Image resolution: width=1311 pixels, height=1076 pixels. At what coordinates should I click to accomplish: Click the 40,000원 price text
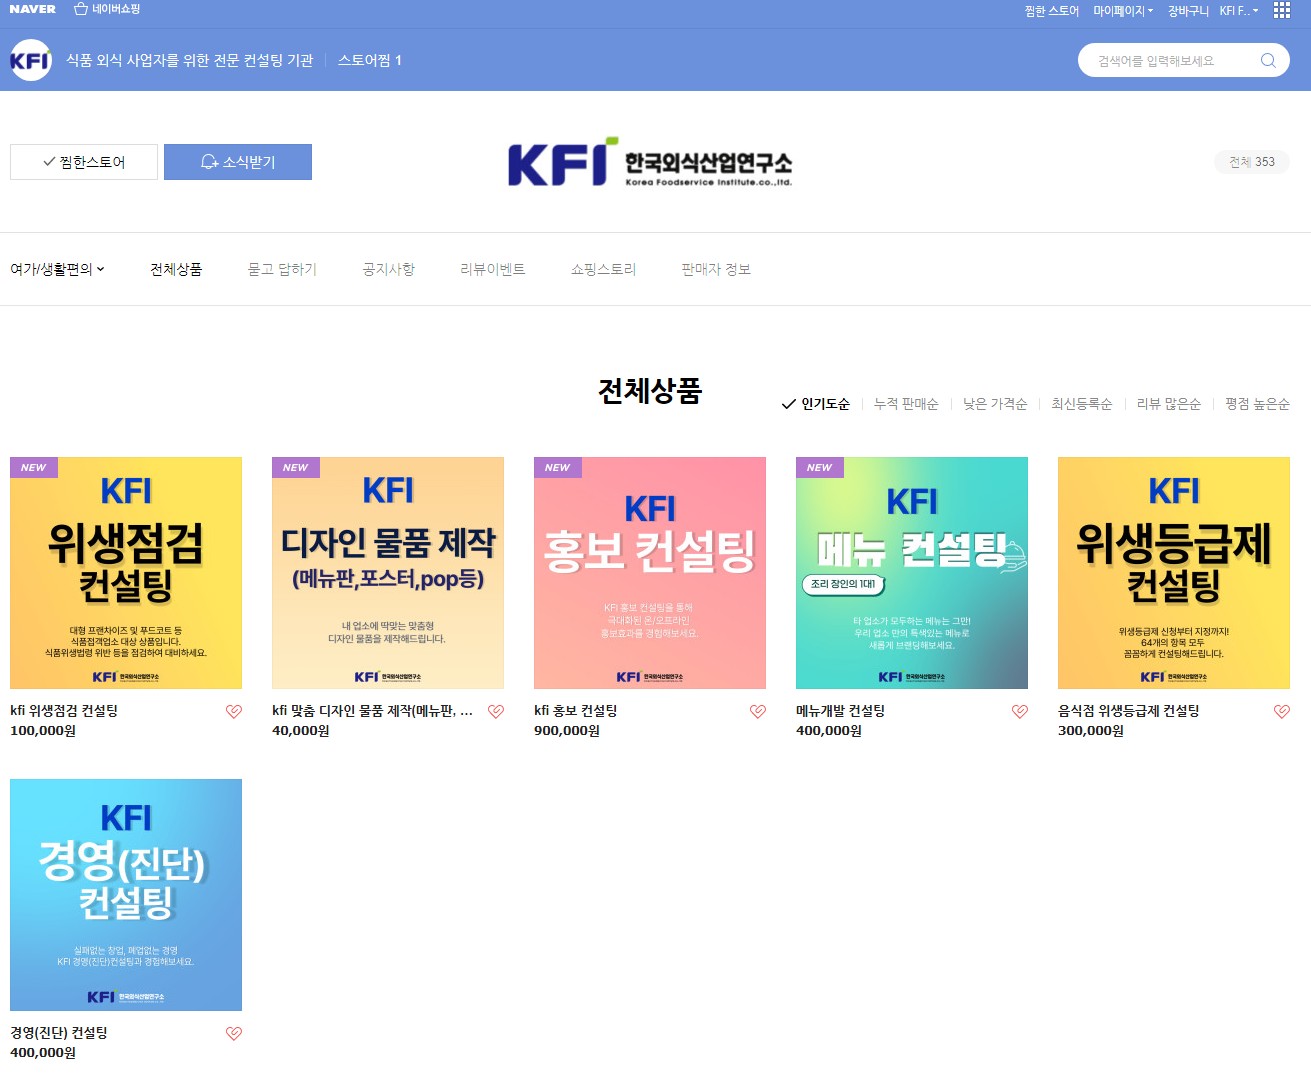301,731
